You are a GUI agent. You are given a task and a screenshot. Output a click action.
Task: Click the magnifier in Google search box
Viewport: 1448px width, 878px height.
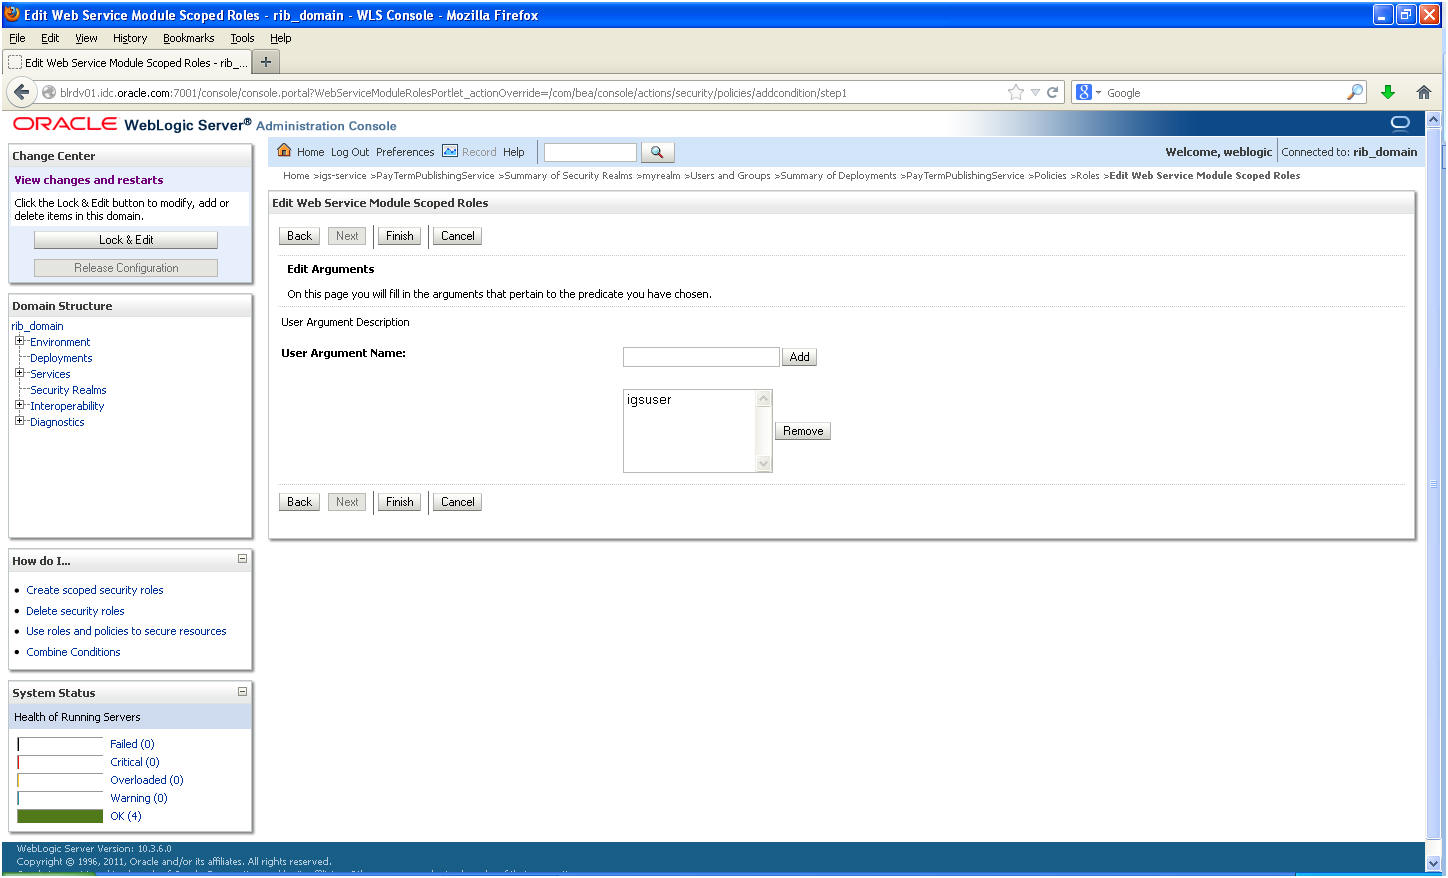(x=1355, y=92)
